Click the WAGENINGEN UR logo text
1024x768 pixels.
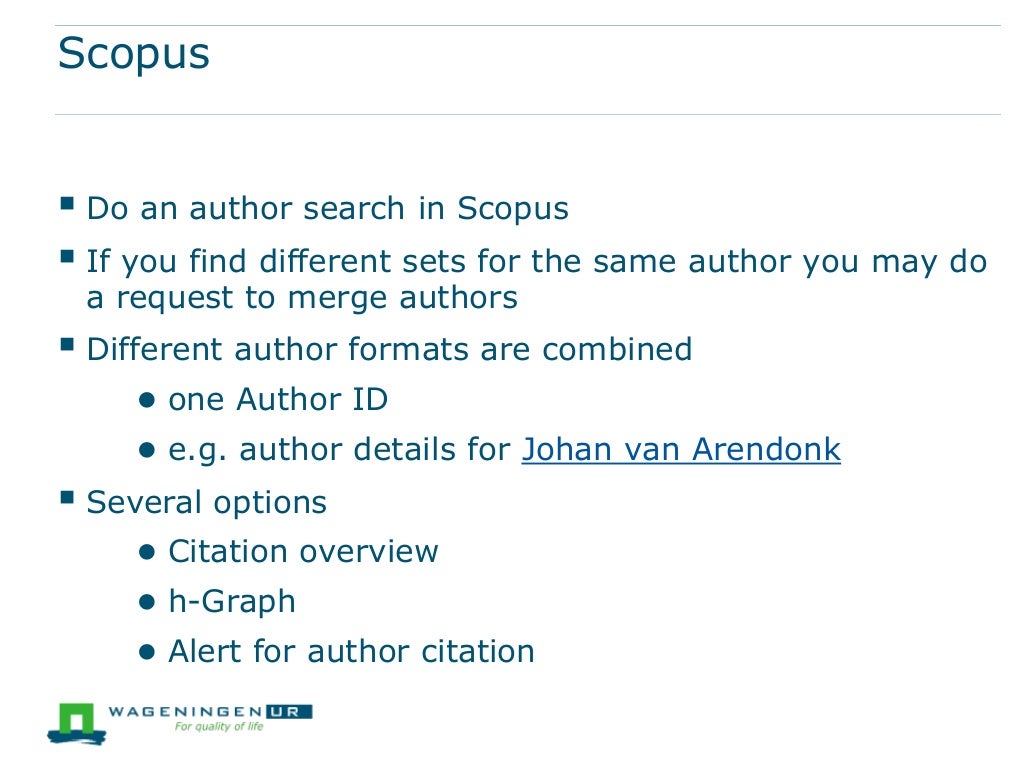coord(210,711)
